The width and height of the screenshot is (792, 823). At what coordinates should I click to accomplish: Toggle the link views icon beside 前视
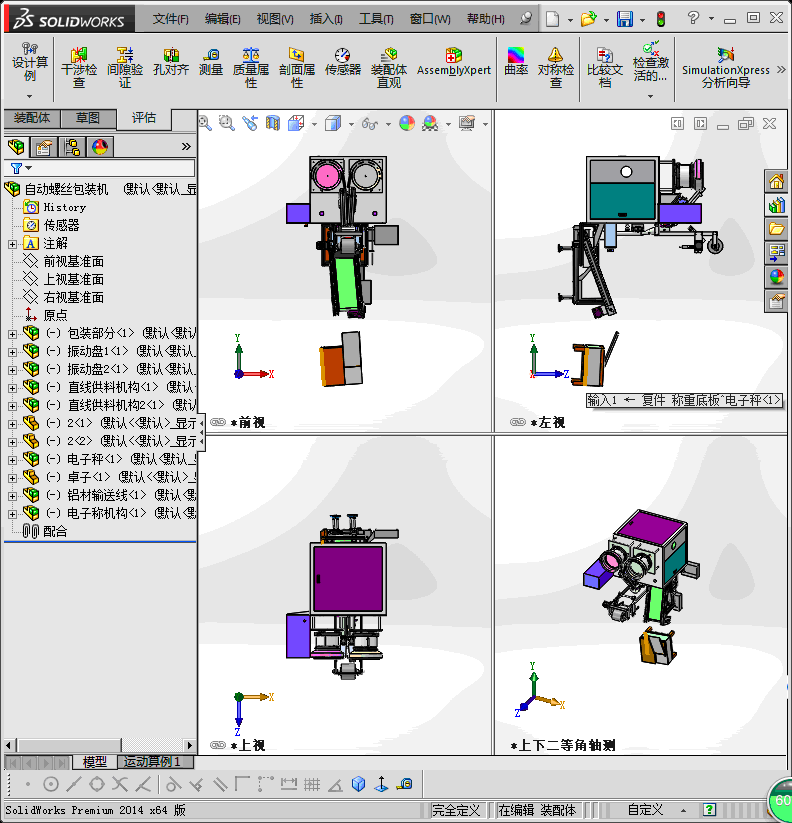pyautogui.click(x=218, y=422)
